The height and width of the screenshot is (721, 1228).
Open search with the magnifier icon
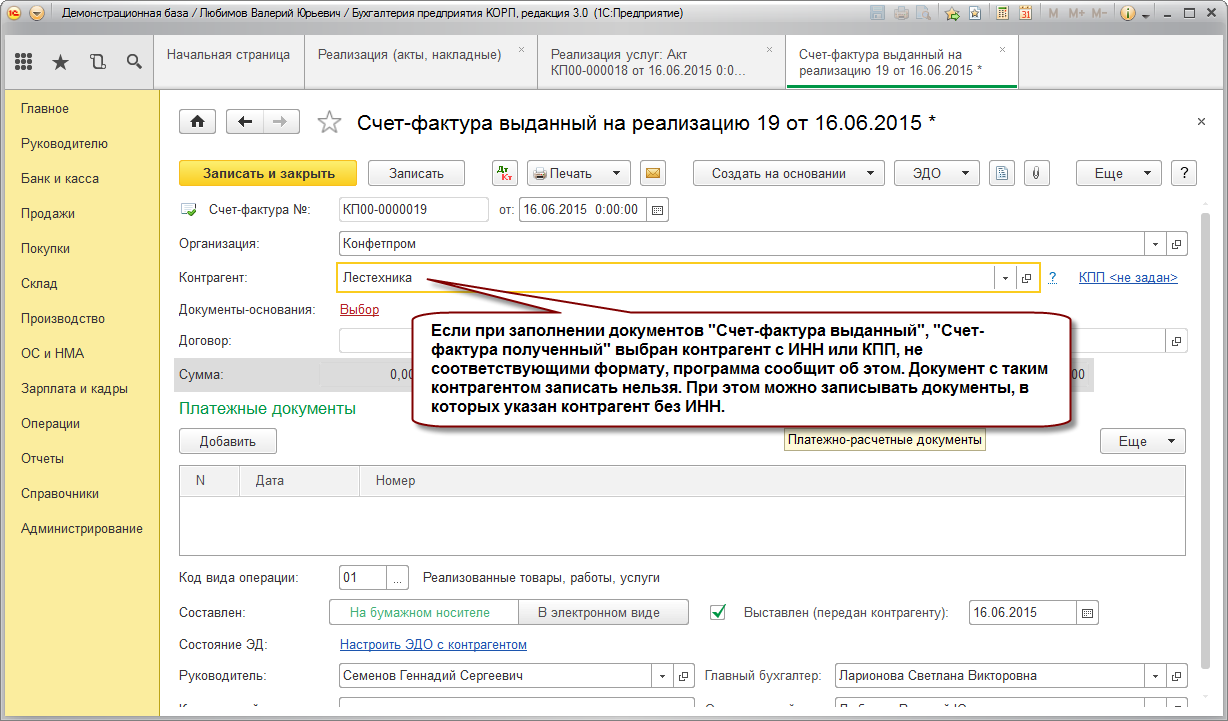133,62
